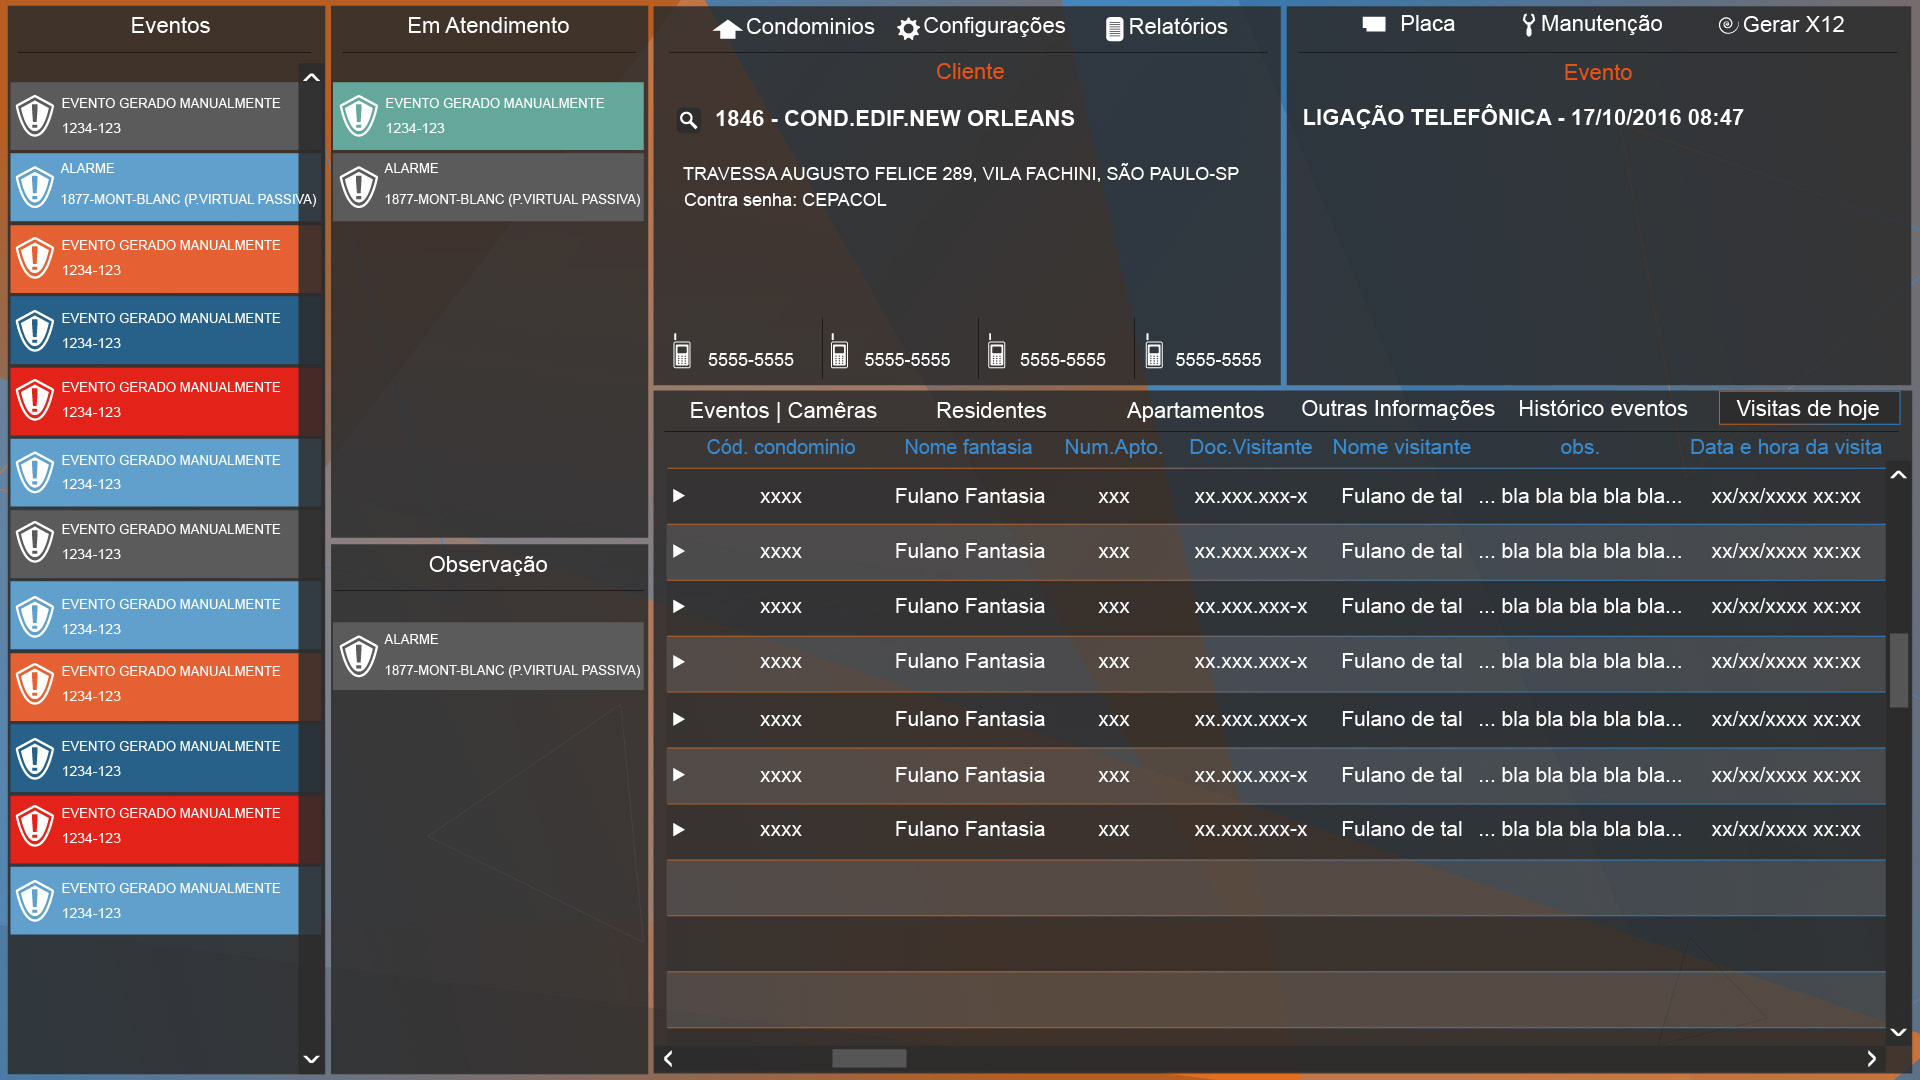Click shield icon of gray ALARME in Em Atendimento

point(358,186)
